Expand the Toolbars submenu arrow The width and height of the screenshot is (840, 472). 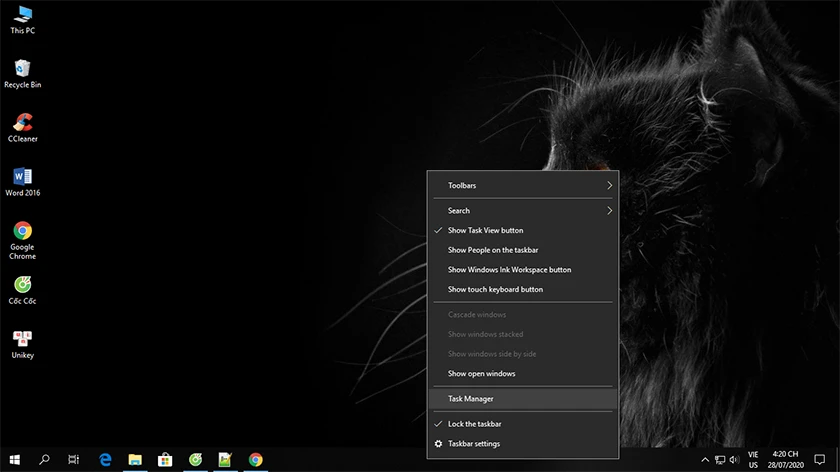609,185
